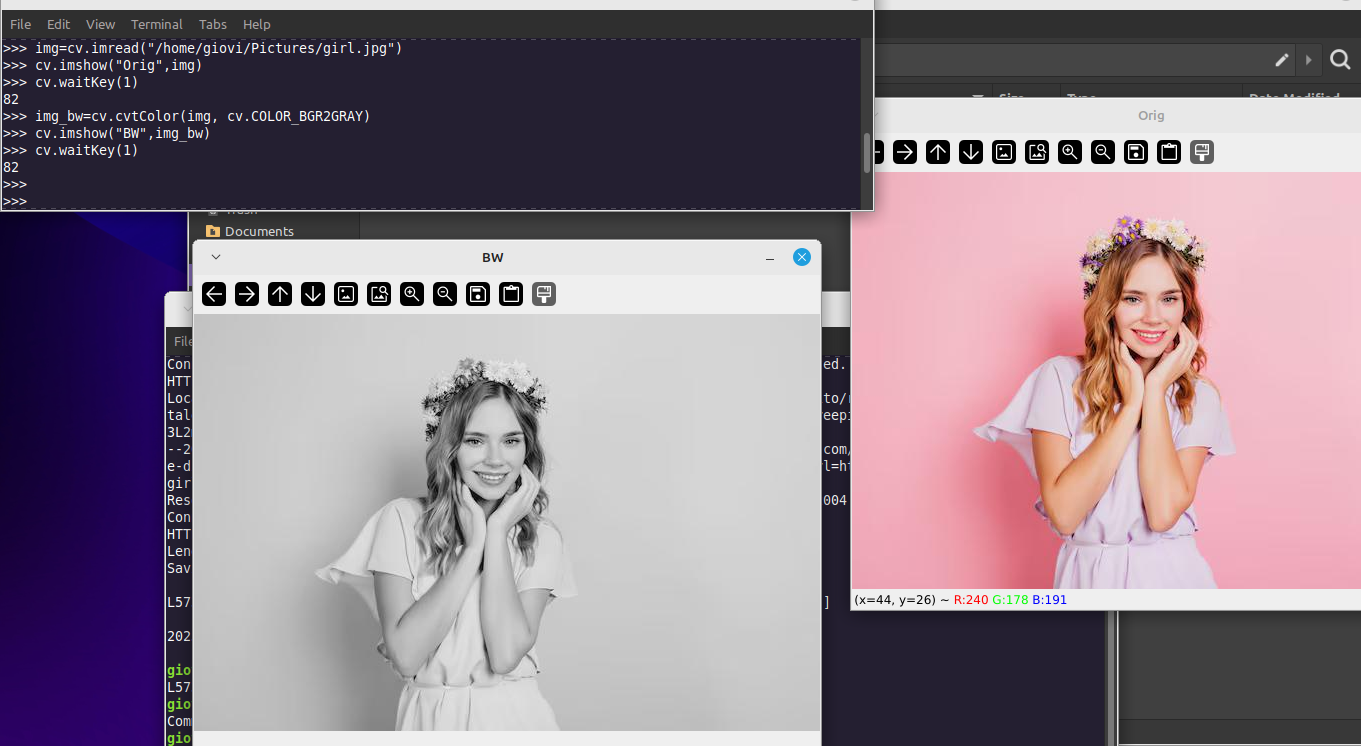Screen dimensions: 1361x746
Task: Save the BW image with floppy icon
Action: [478, 294]
